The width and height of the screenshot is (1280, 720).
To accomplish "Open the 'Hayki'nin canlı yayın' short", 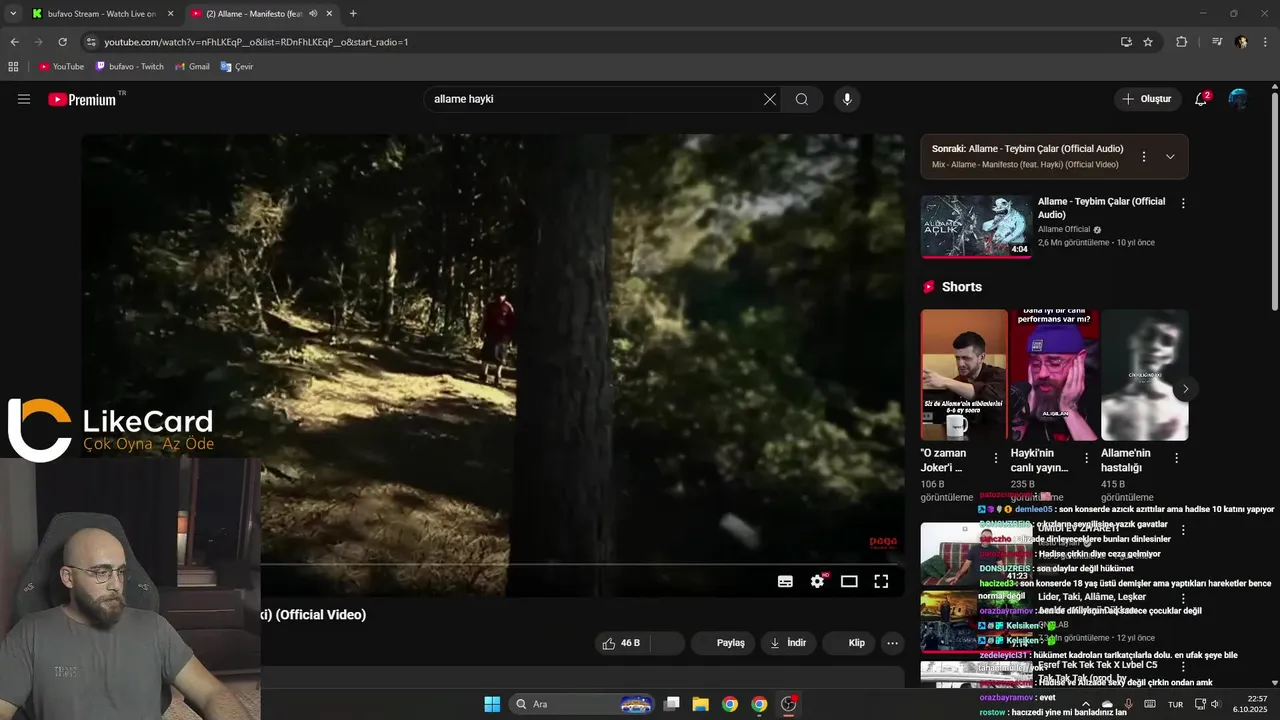I will (1054, 375).
